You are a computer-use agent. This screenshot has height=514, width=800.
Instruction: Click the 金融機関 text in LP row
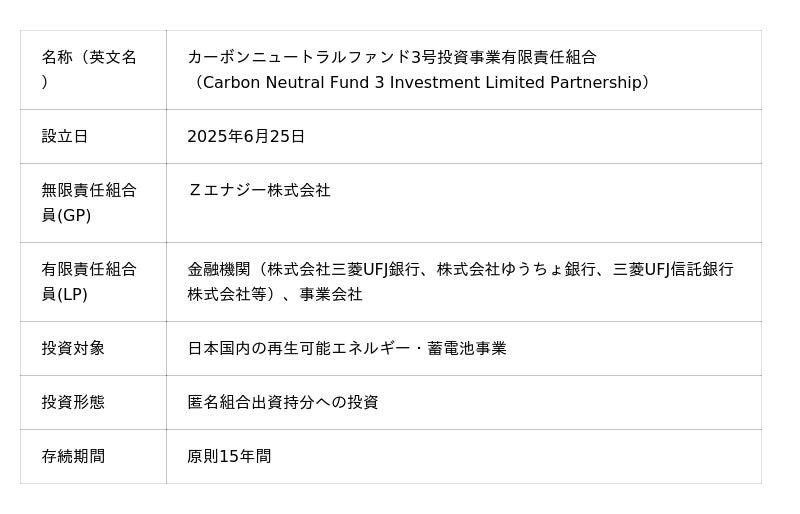(x=219, y=269)
